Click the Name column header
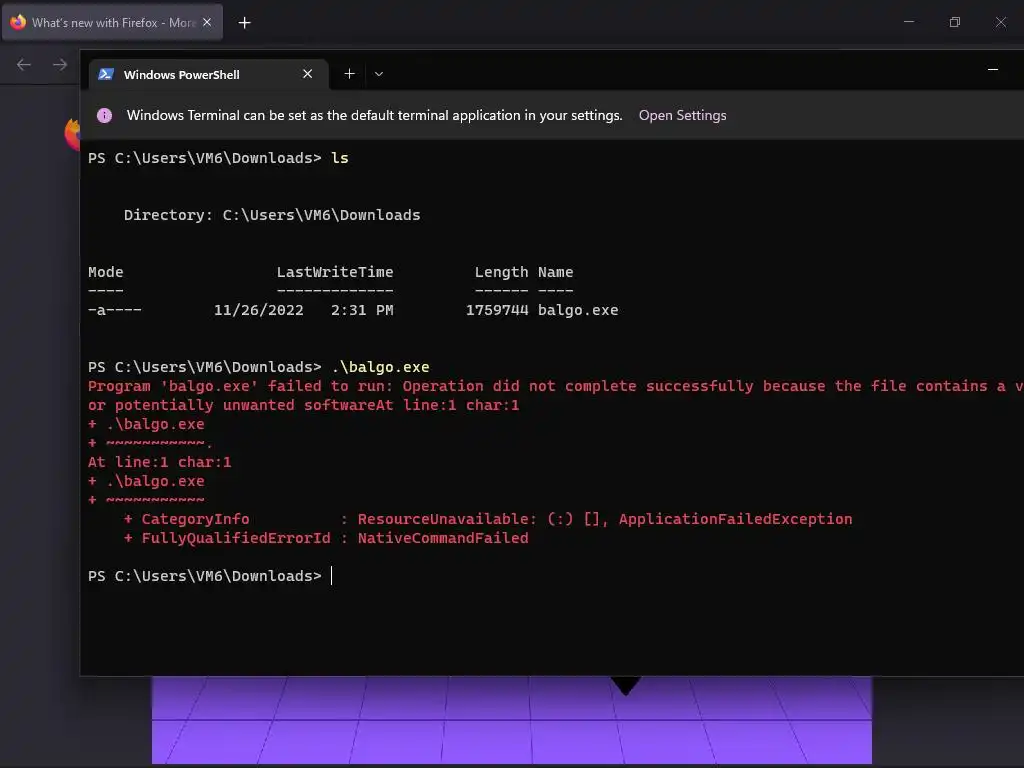Screen dimensions: 1024x768 [x=556, y=272]
